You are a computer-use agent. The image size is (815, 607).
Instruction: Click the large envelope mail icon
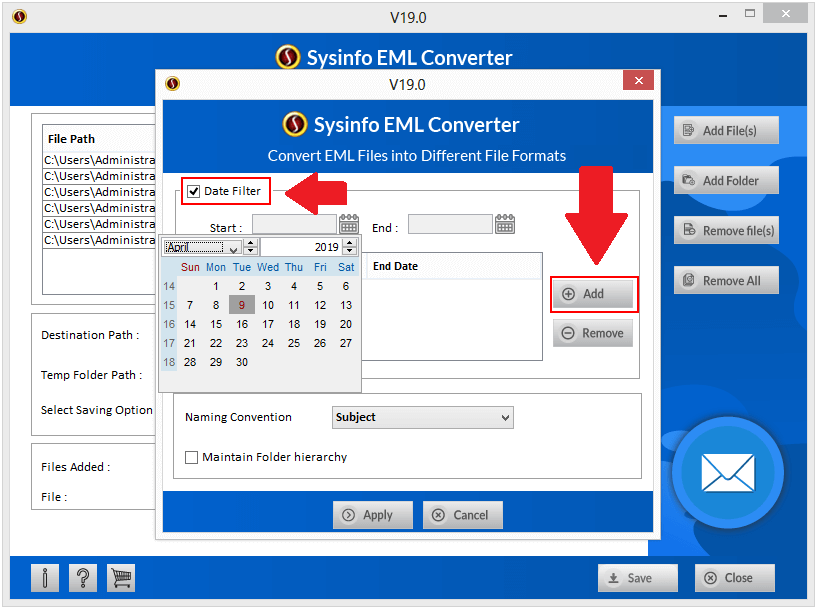point(728,472)
